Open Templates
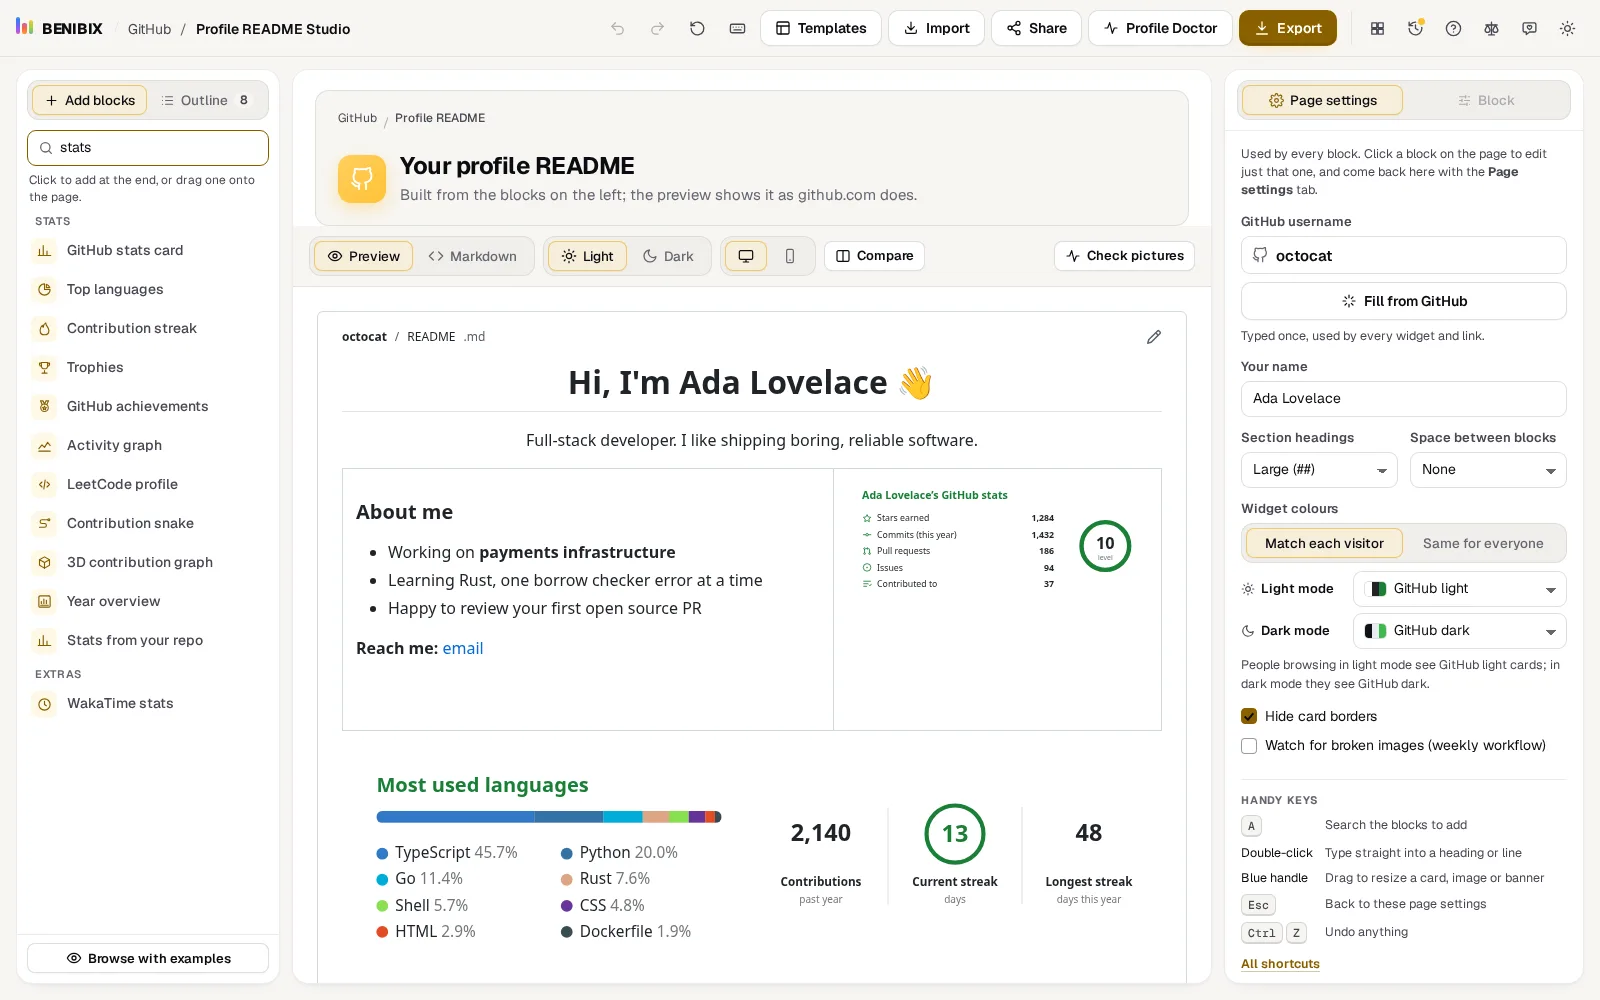Viewport: 1600px width, 1000px height. 821,28
